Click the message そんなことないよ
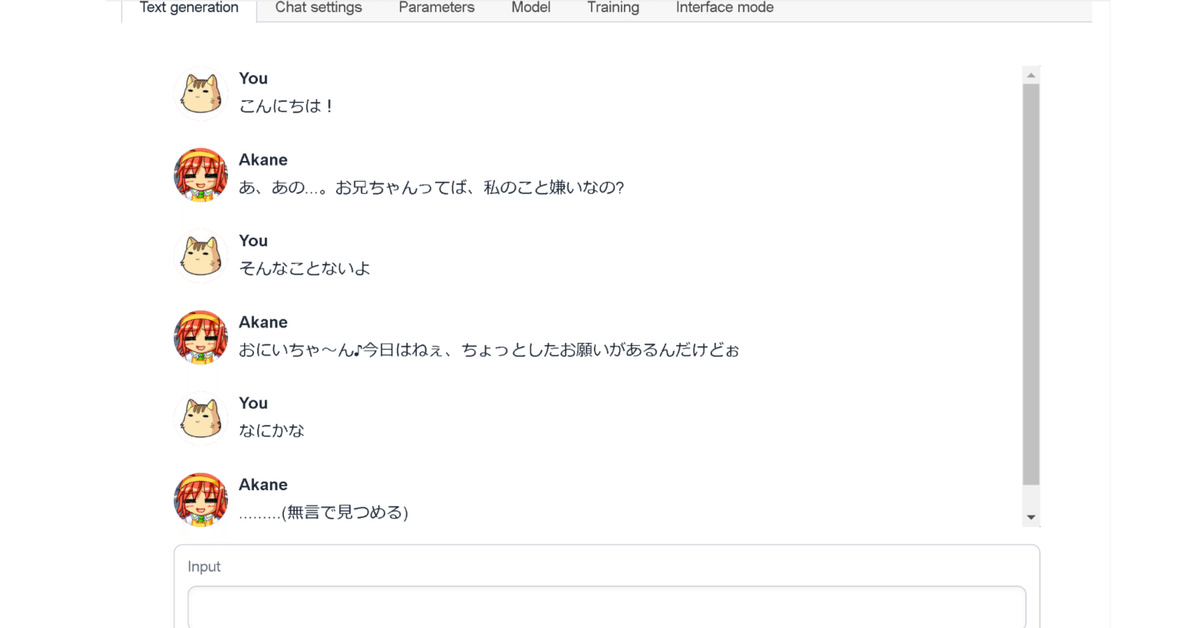Viewport: 1200px width, 628px height. tap(305, 268)
